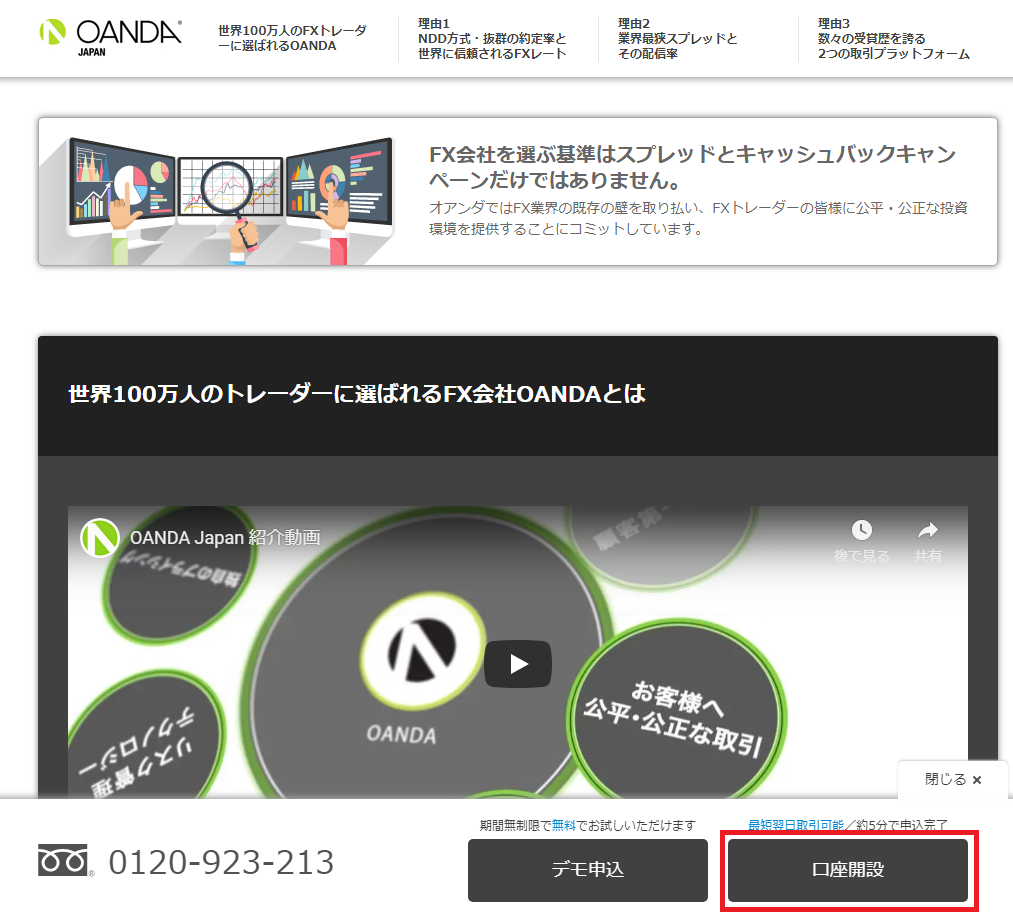Click banner text starting オアンダではFX業界の
Viewport: 1013px width, 918px height.
[698, 218]
